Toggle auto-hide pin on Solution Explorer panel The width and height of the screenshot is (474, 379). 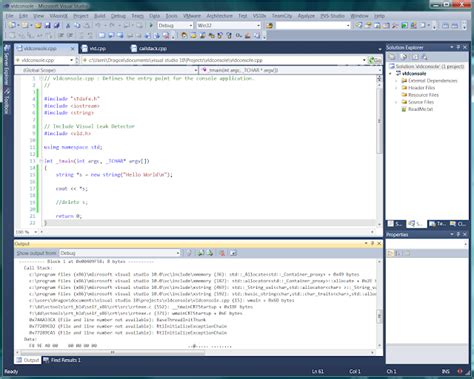(x=458, y=47)
